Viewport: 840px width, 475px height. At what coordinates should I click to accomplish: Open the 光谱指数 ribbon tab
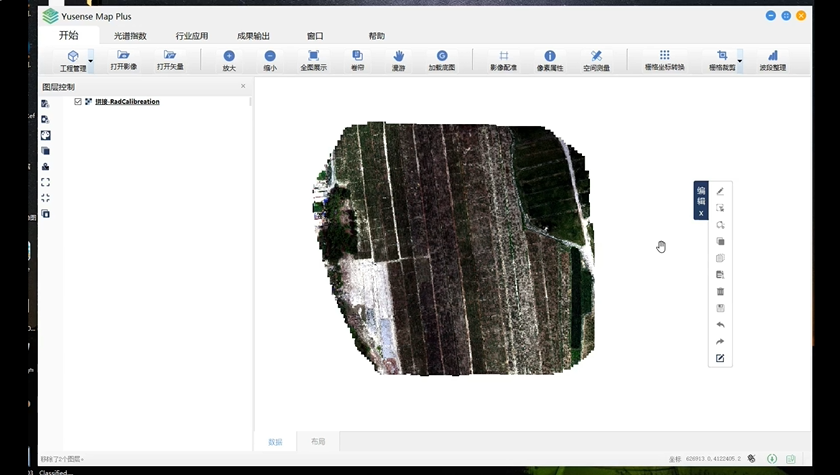click(x=130, y=36)
